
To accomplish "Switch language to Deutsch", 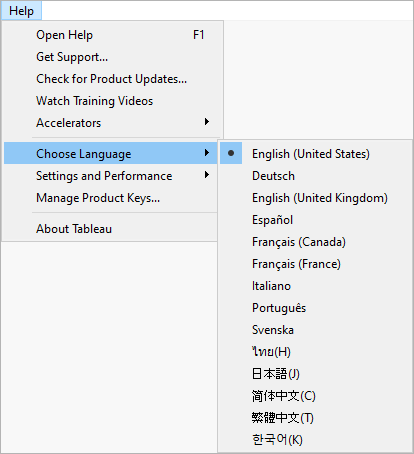I will (x=315, y=176).
